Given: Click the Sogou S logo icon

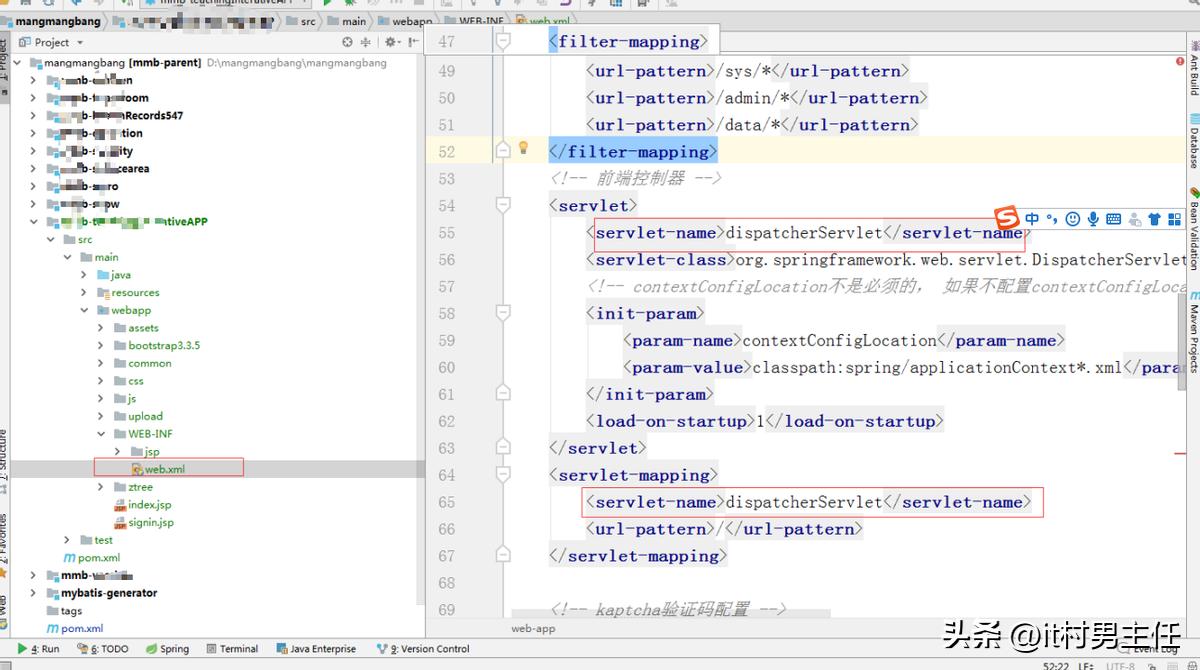Looking at the screenshot, I should (x=1007, y=218).
